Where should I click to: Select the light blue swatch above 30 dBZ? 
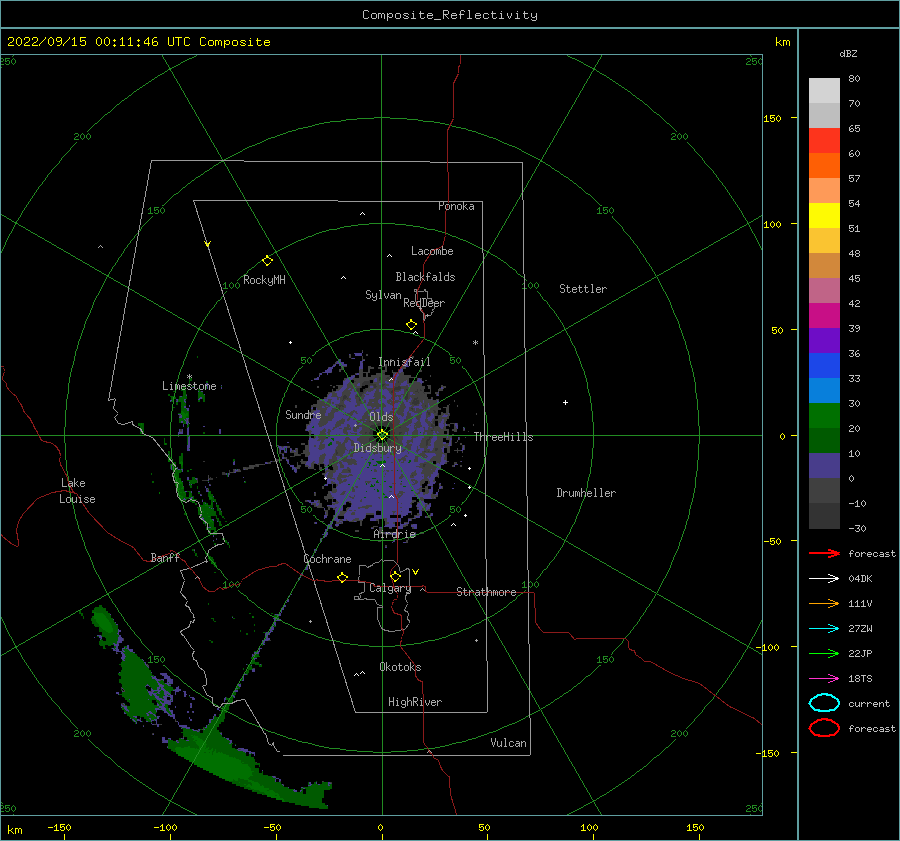[x=824, y=390]
